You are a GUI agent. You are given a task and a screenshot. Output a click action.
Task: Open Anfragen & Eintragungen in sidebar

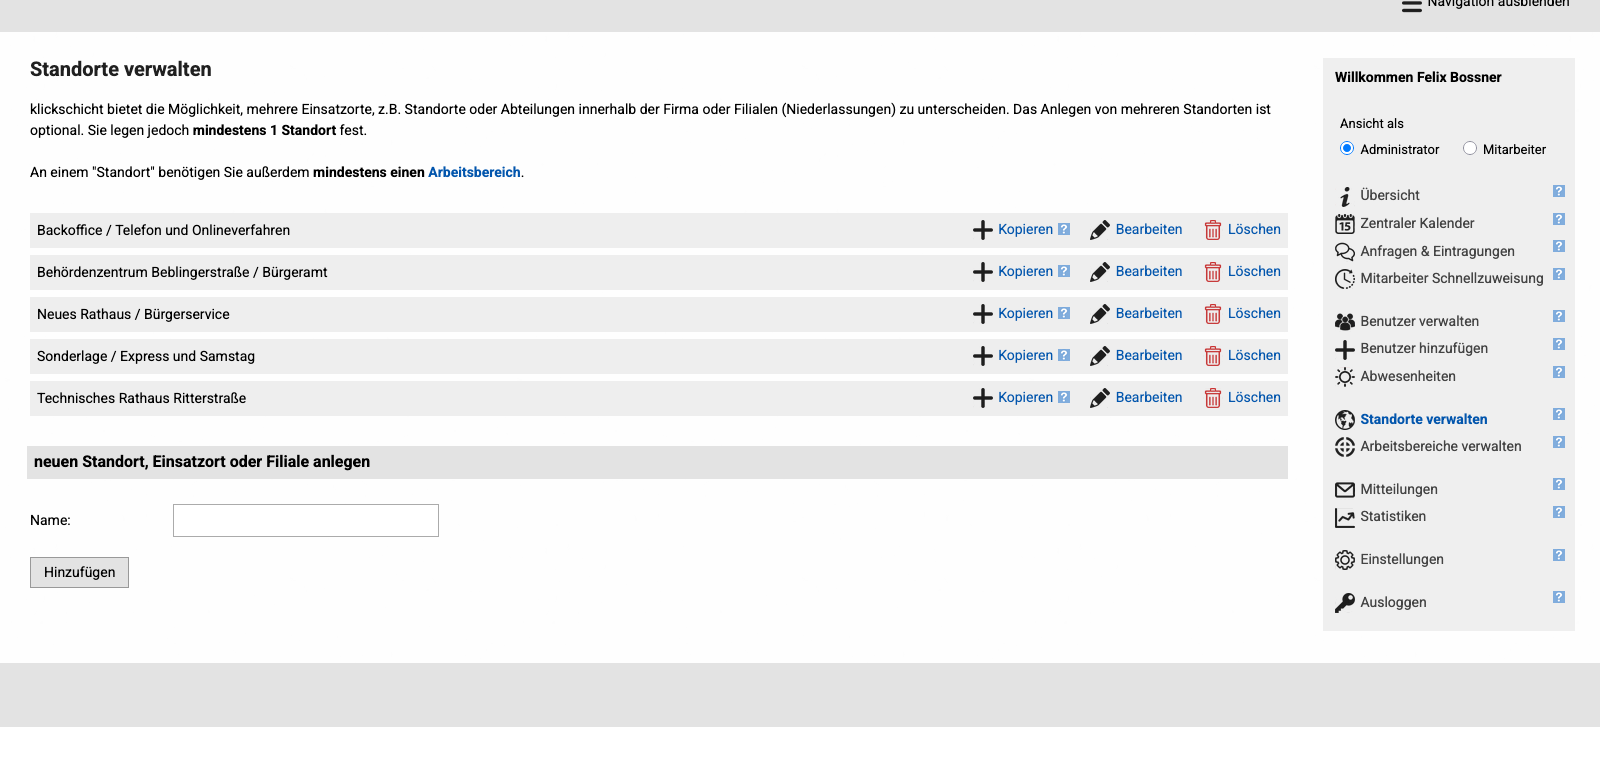1437,251
